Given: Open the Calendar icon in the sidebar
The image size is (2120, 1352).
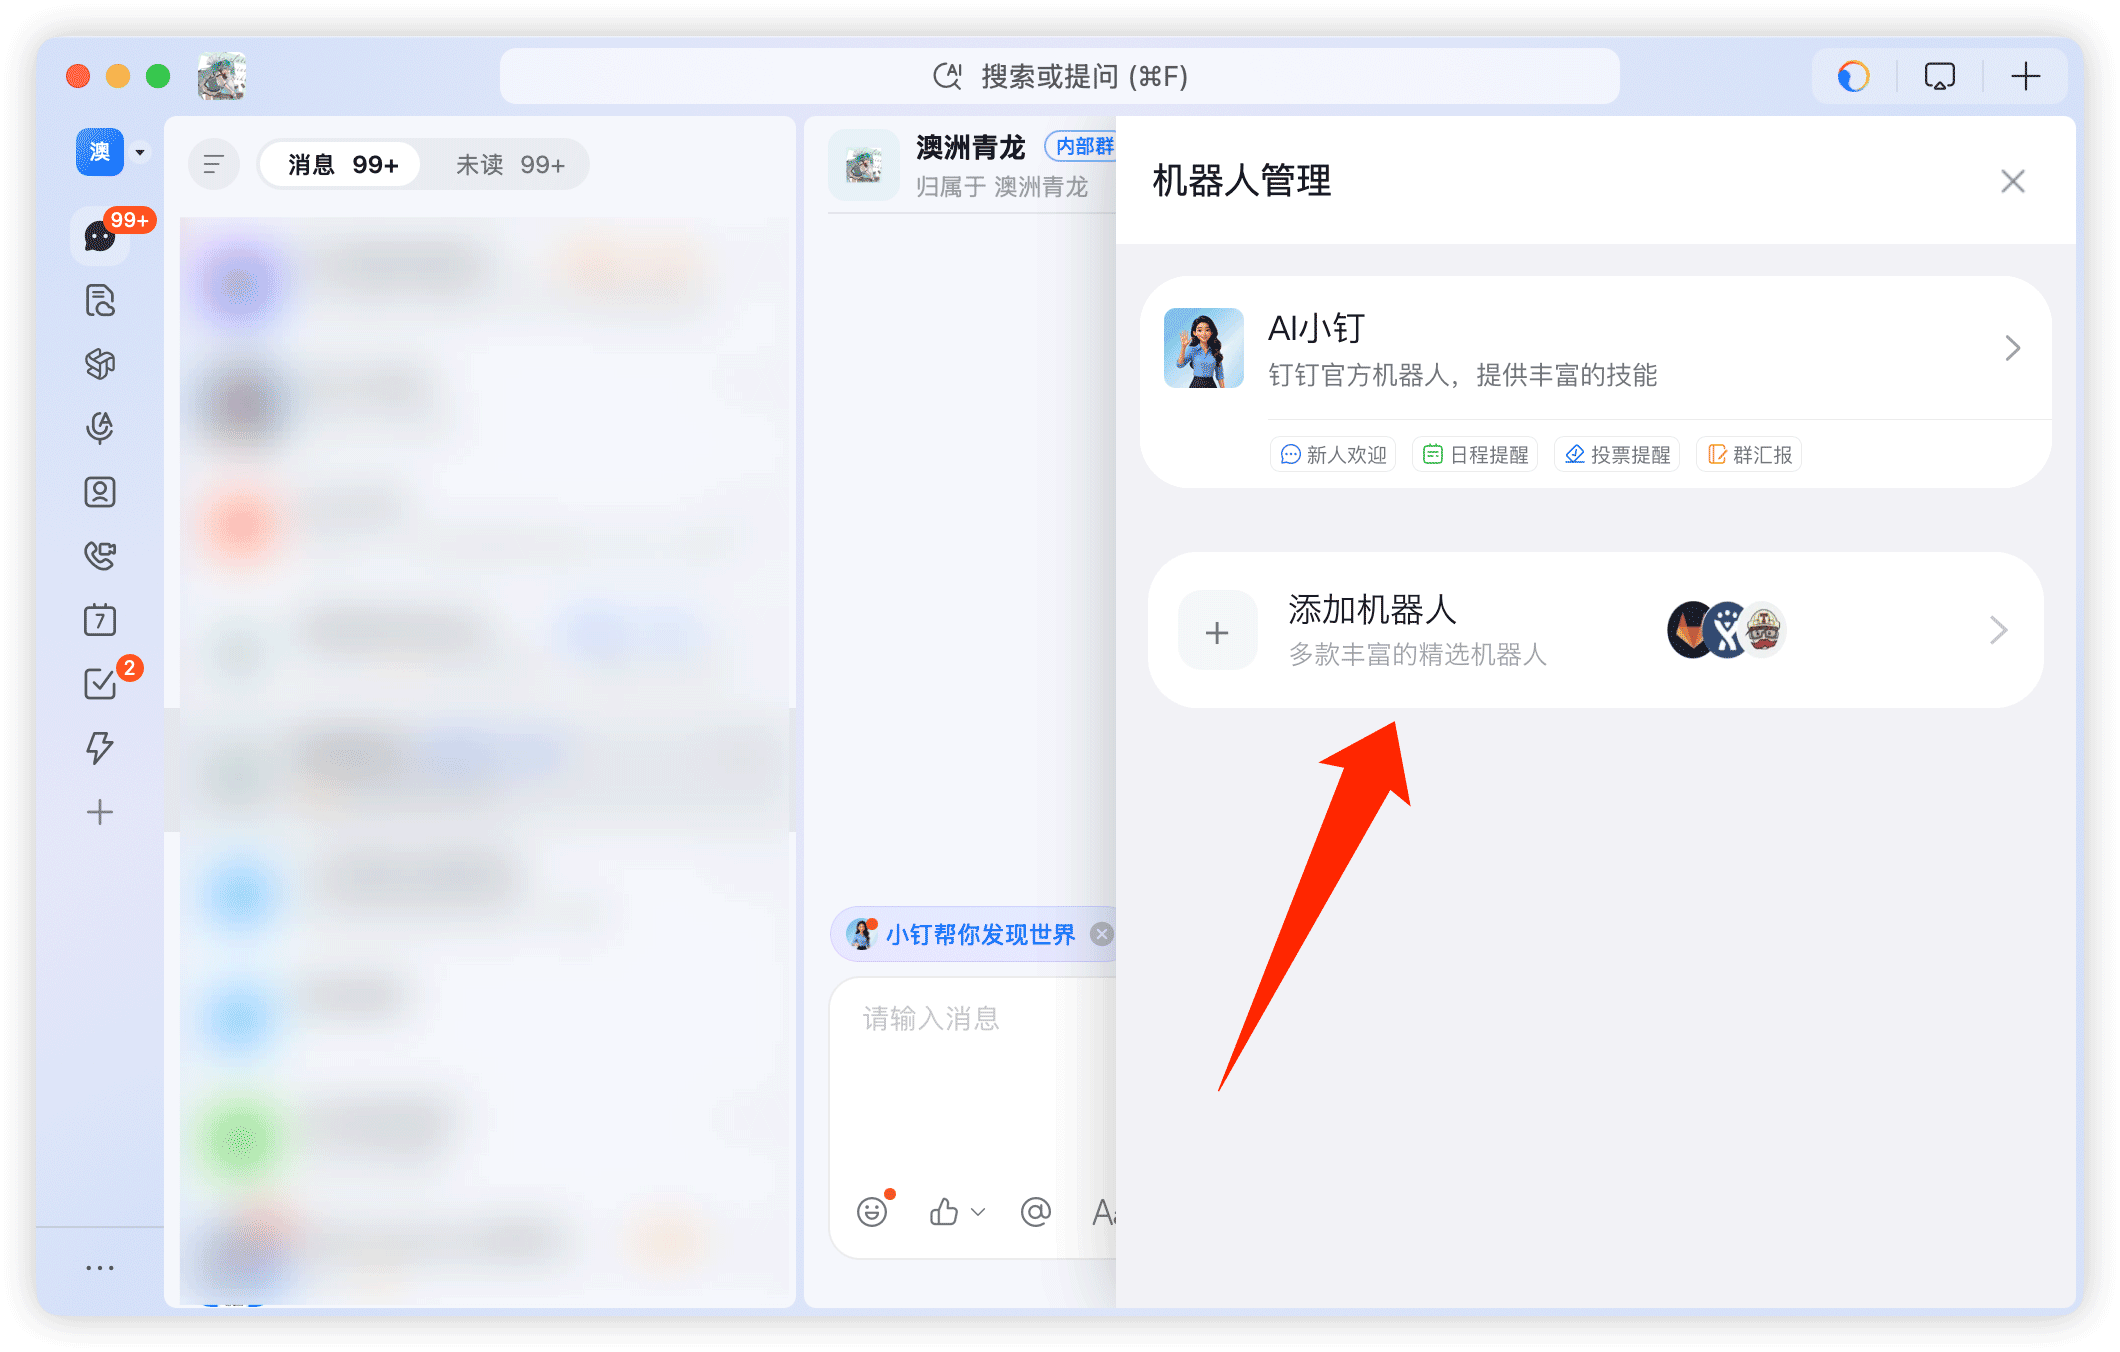Looking at the screenshot, I should tap(100, 619).
